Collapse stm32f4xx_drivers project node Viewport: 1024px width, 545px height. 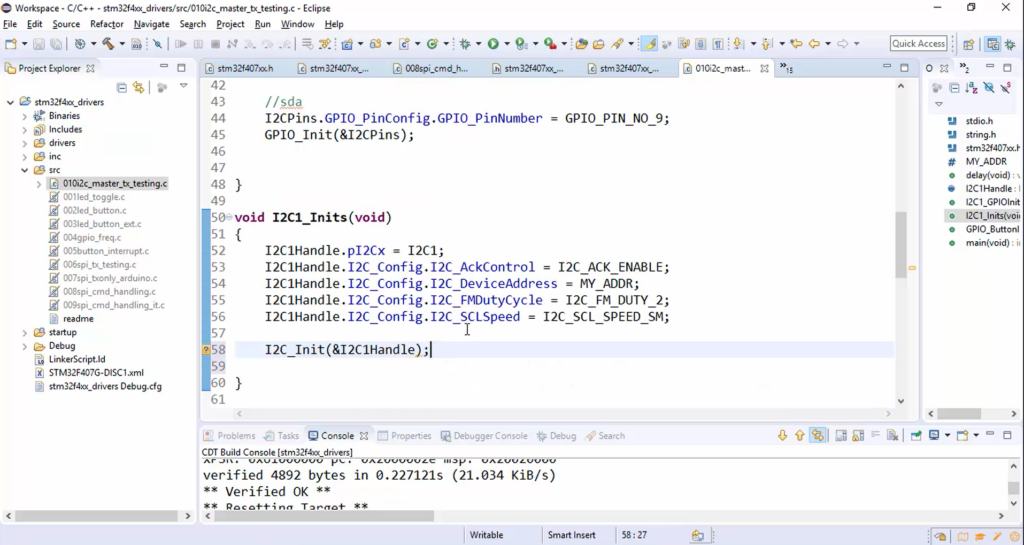[x=10, y=102]
